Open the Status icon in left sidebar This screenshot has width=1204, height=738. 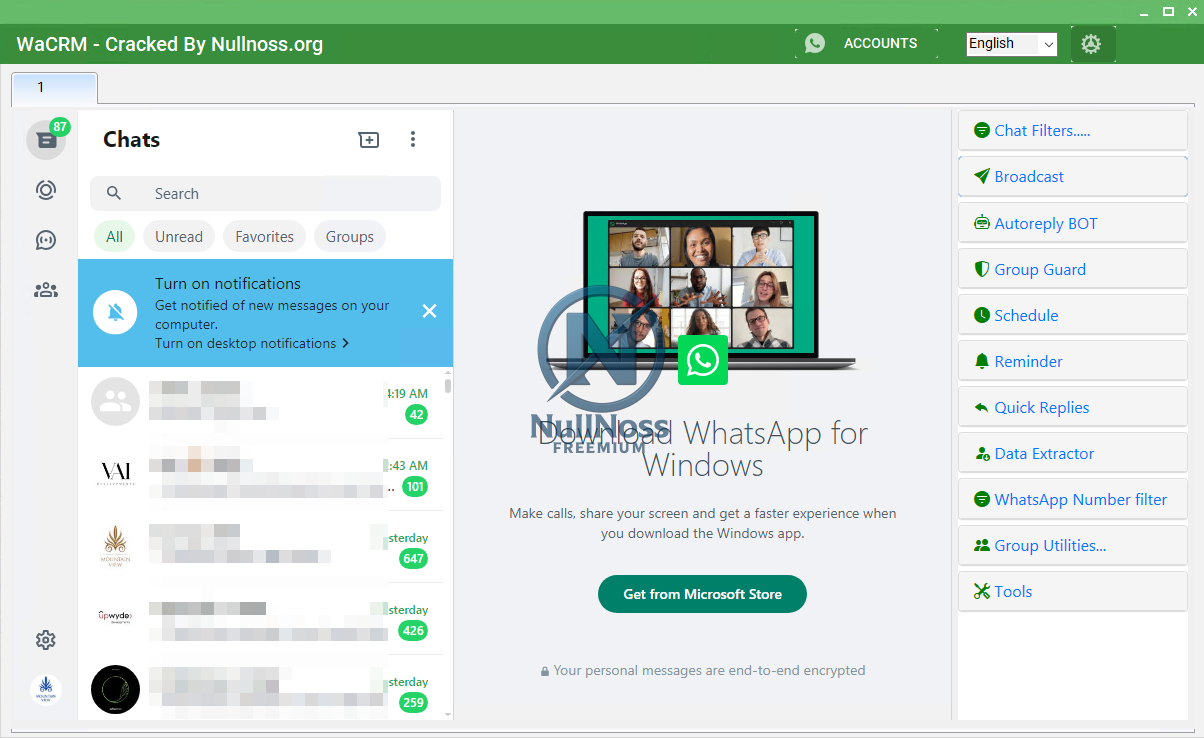click(x=46, y=190)
